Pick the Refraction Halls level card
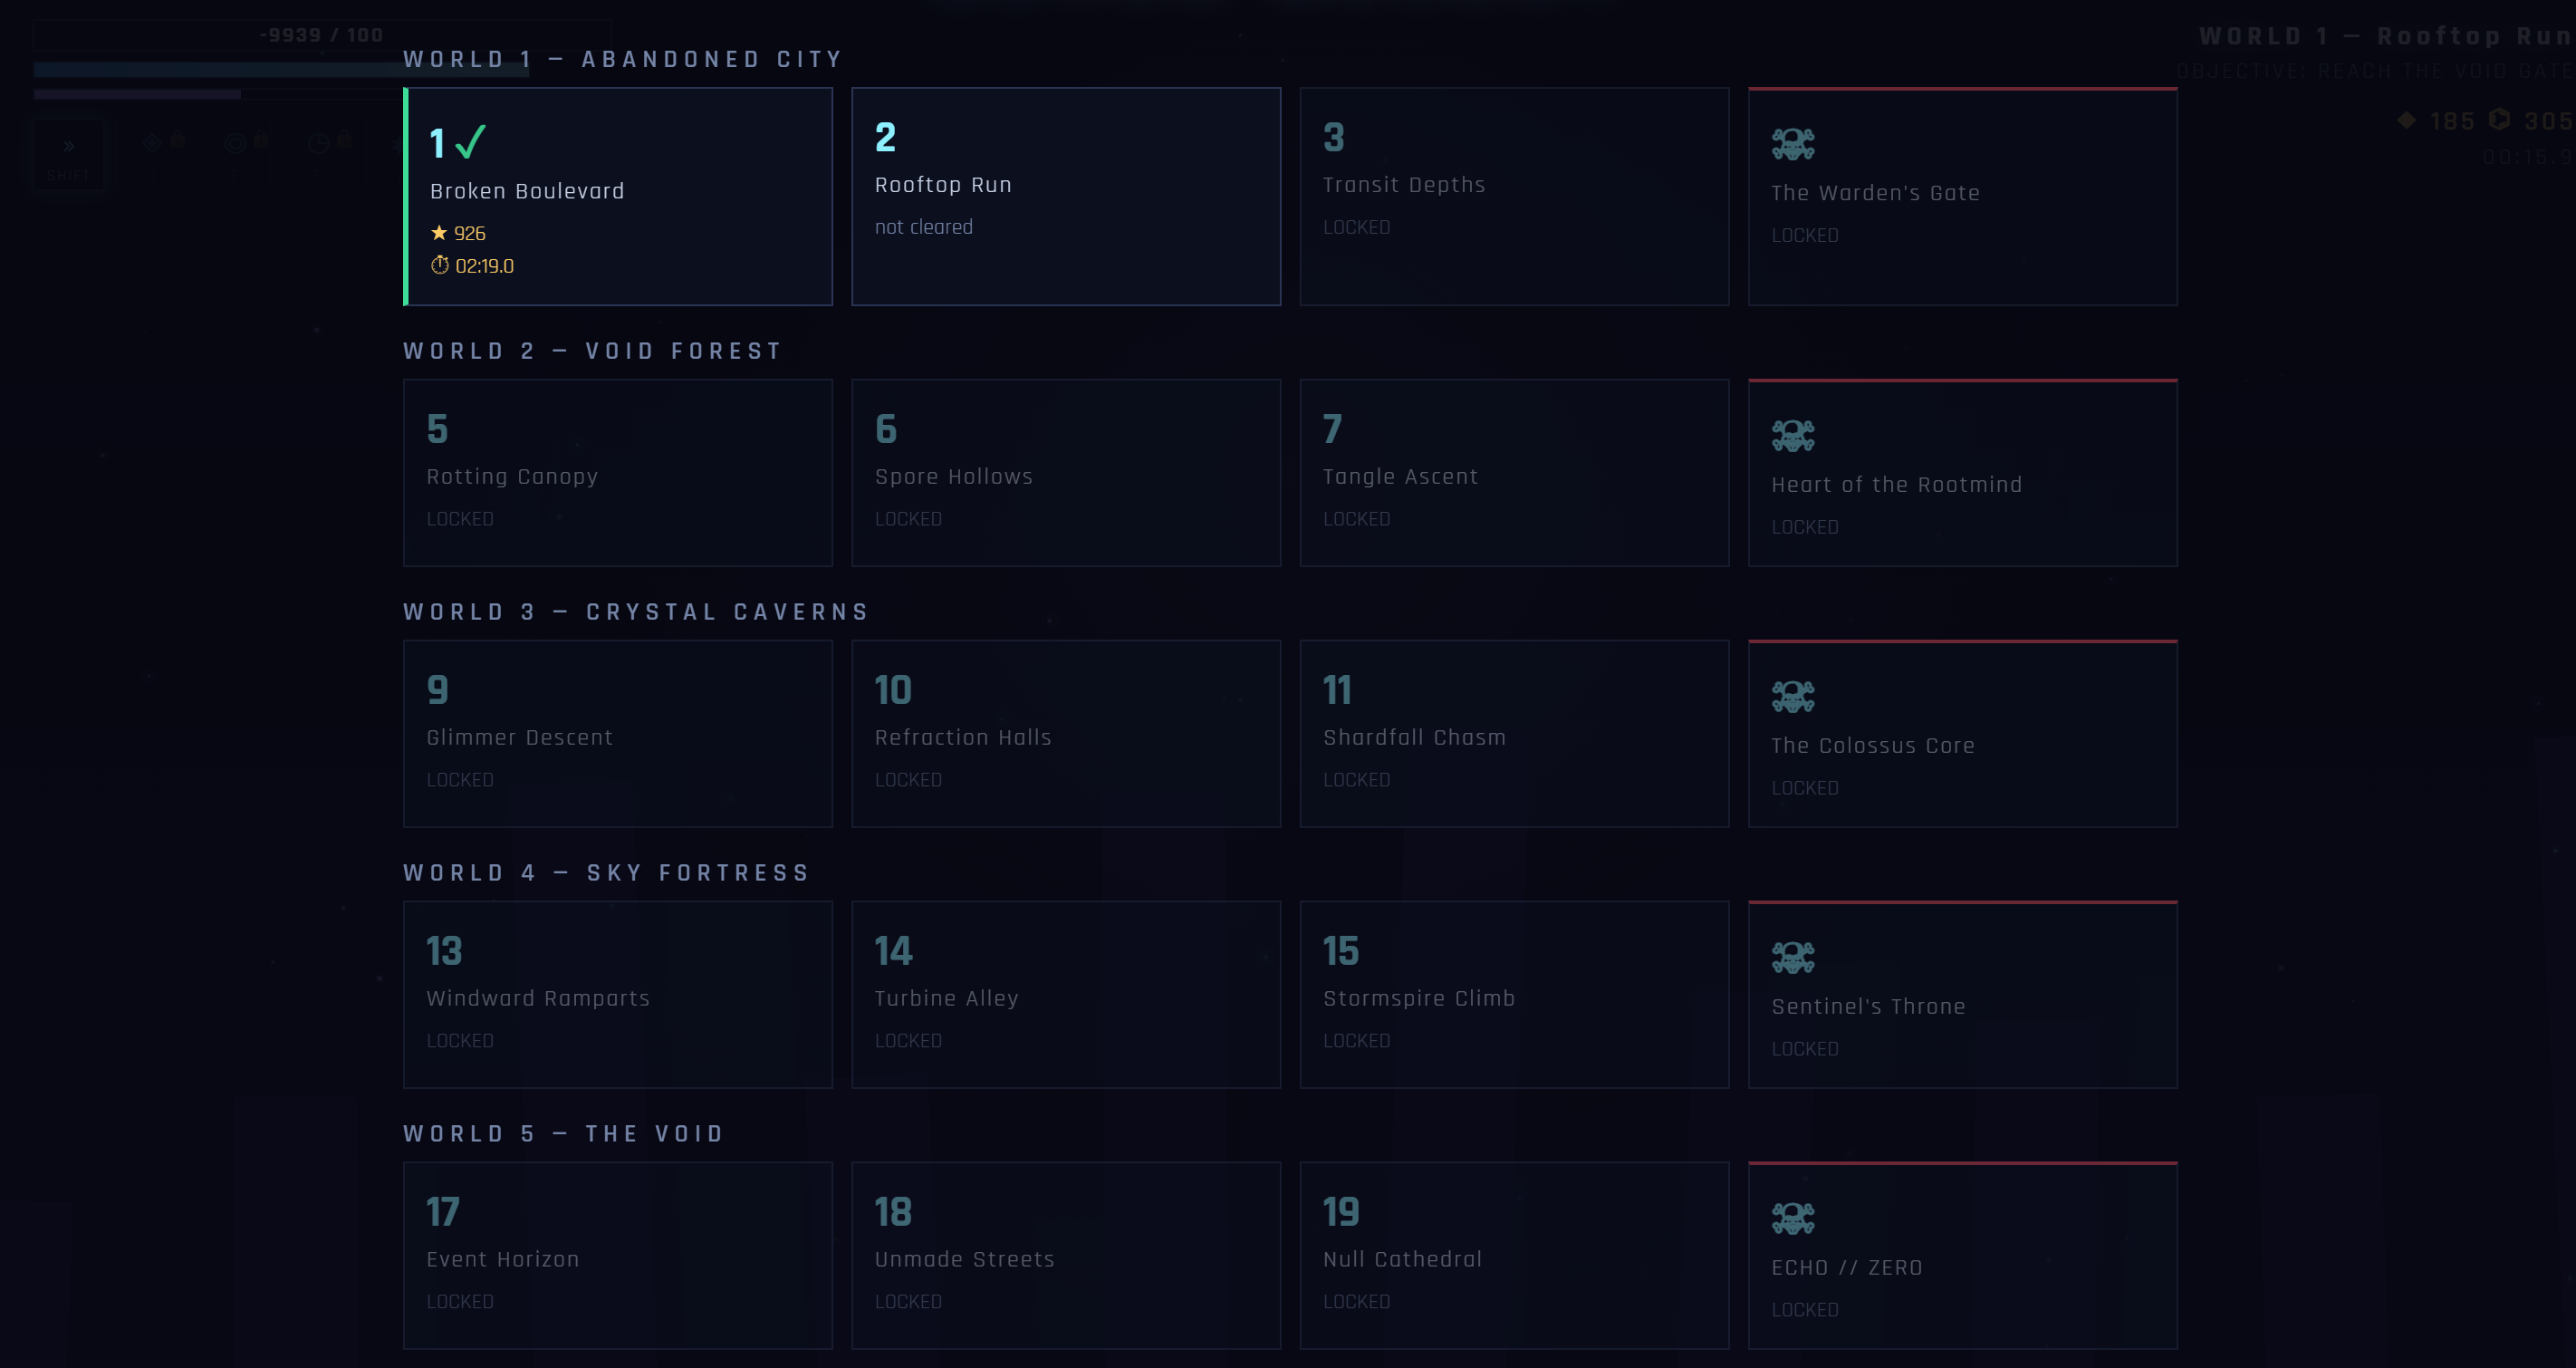2576x1368 pixels. pos(1066,733)
